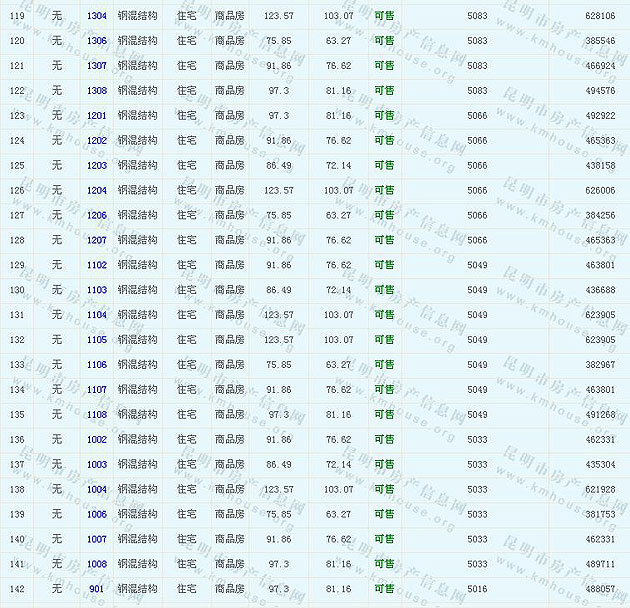630x608 pixels.
Task: Open room 1306 details link
Action: click(x=97, y=41)
